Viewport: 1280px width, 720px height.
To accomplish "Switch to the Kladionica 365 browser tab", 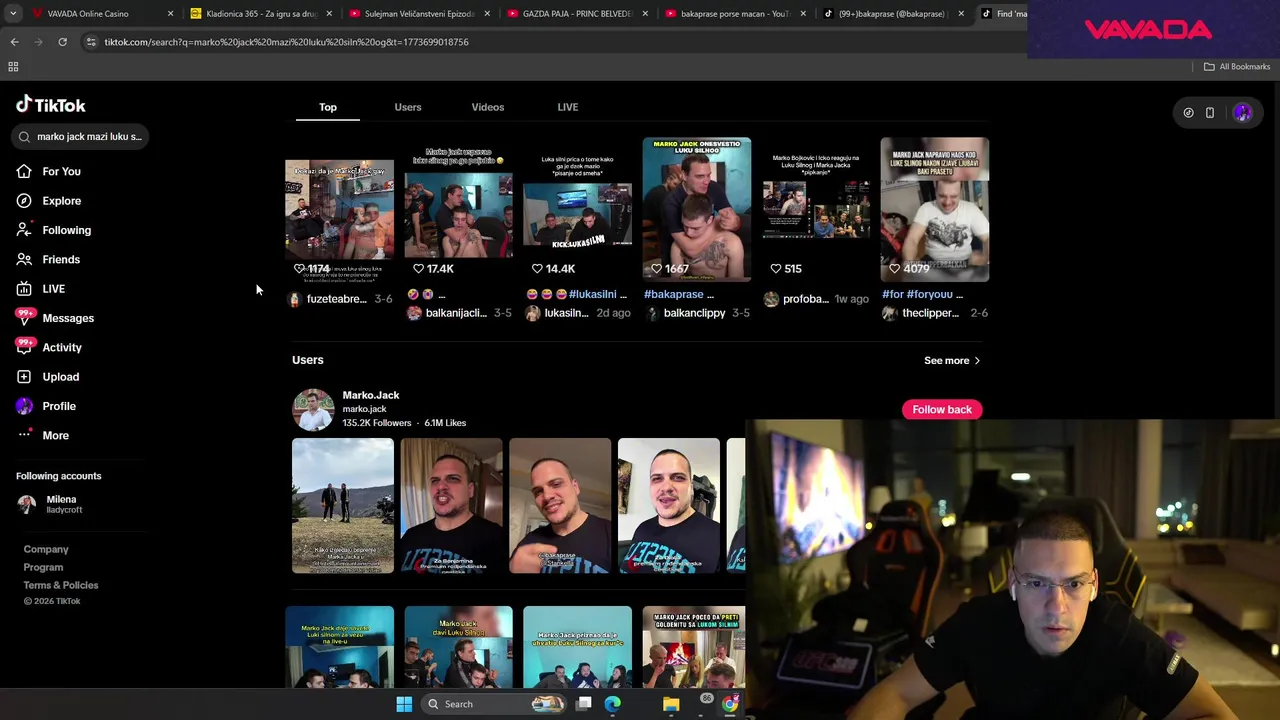I will [x=260, y=14].
